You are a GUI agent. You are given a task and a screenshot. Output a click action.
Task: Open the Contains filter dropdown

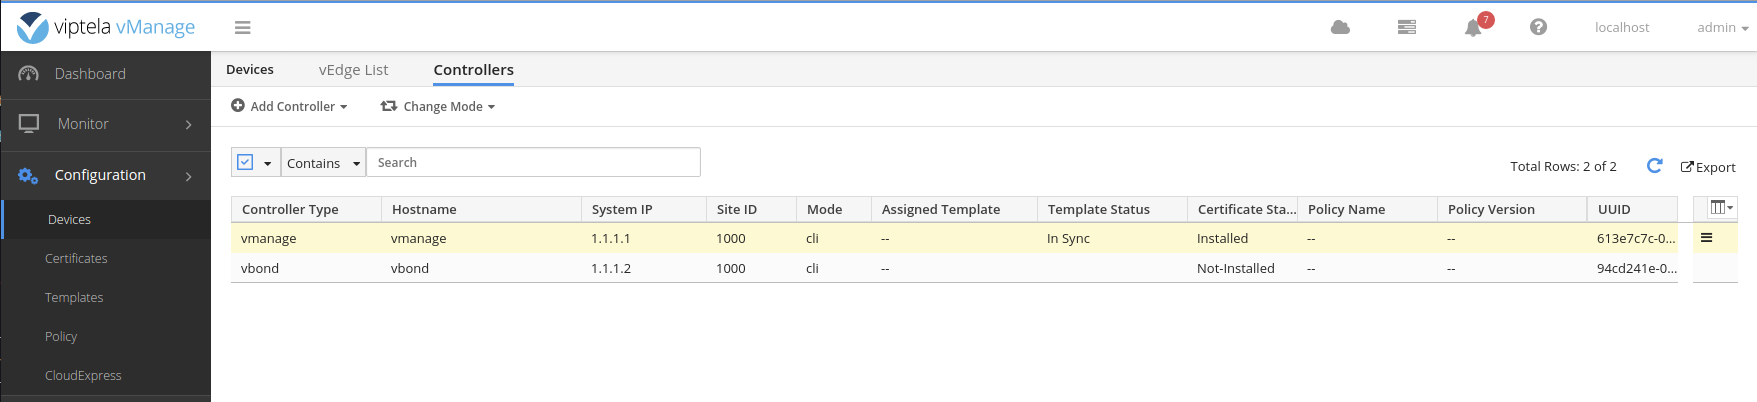click(323, 163)
